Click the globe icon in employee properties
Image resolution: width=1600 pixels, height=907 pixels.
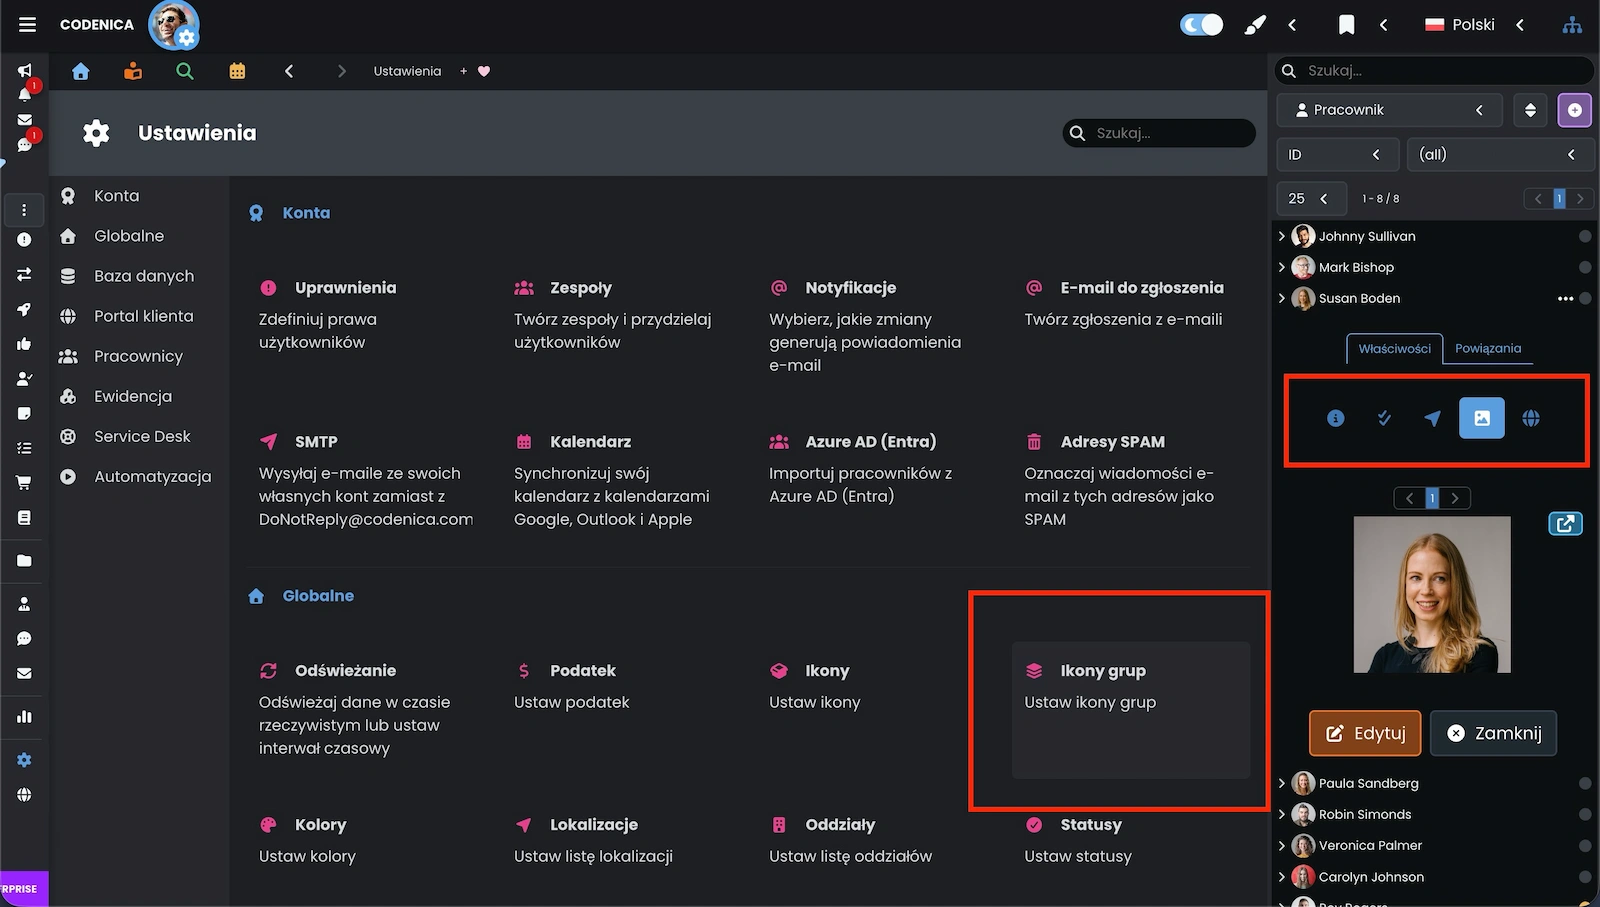click(x=1531, y=418)
